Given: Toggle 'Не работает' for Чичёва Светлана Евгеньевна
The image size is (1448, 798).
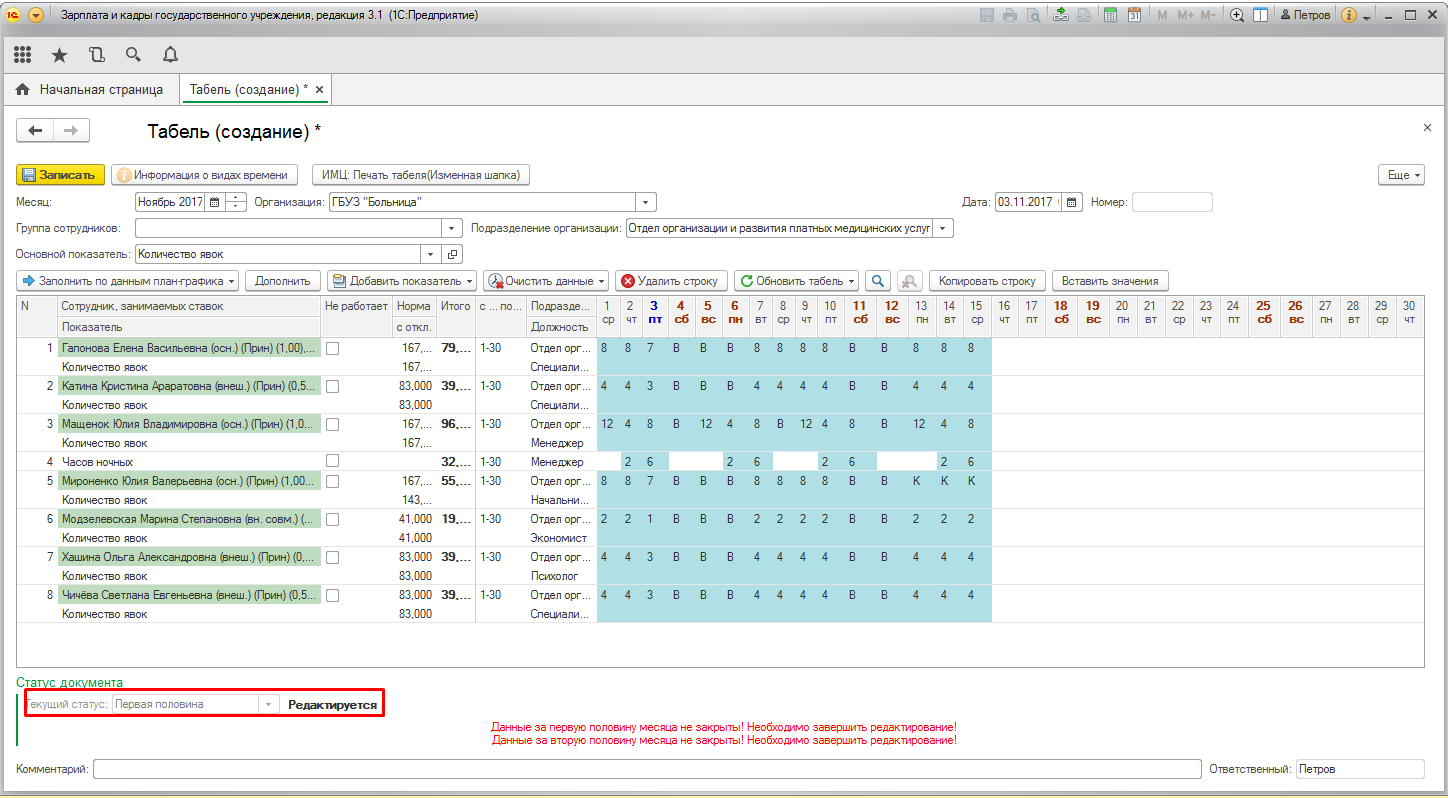Looking at the screenshot, I should point(333,595).
